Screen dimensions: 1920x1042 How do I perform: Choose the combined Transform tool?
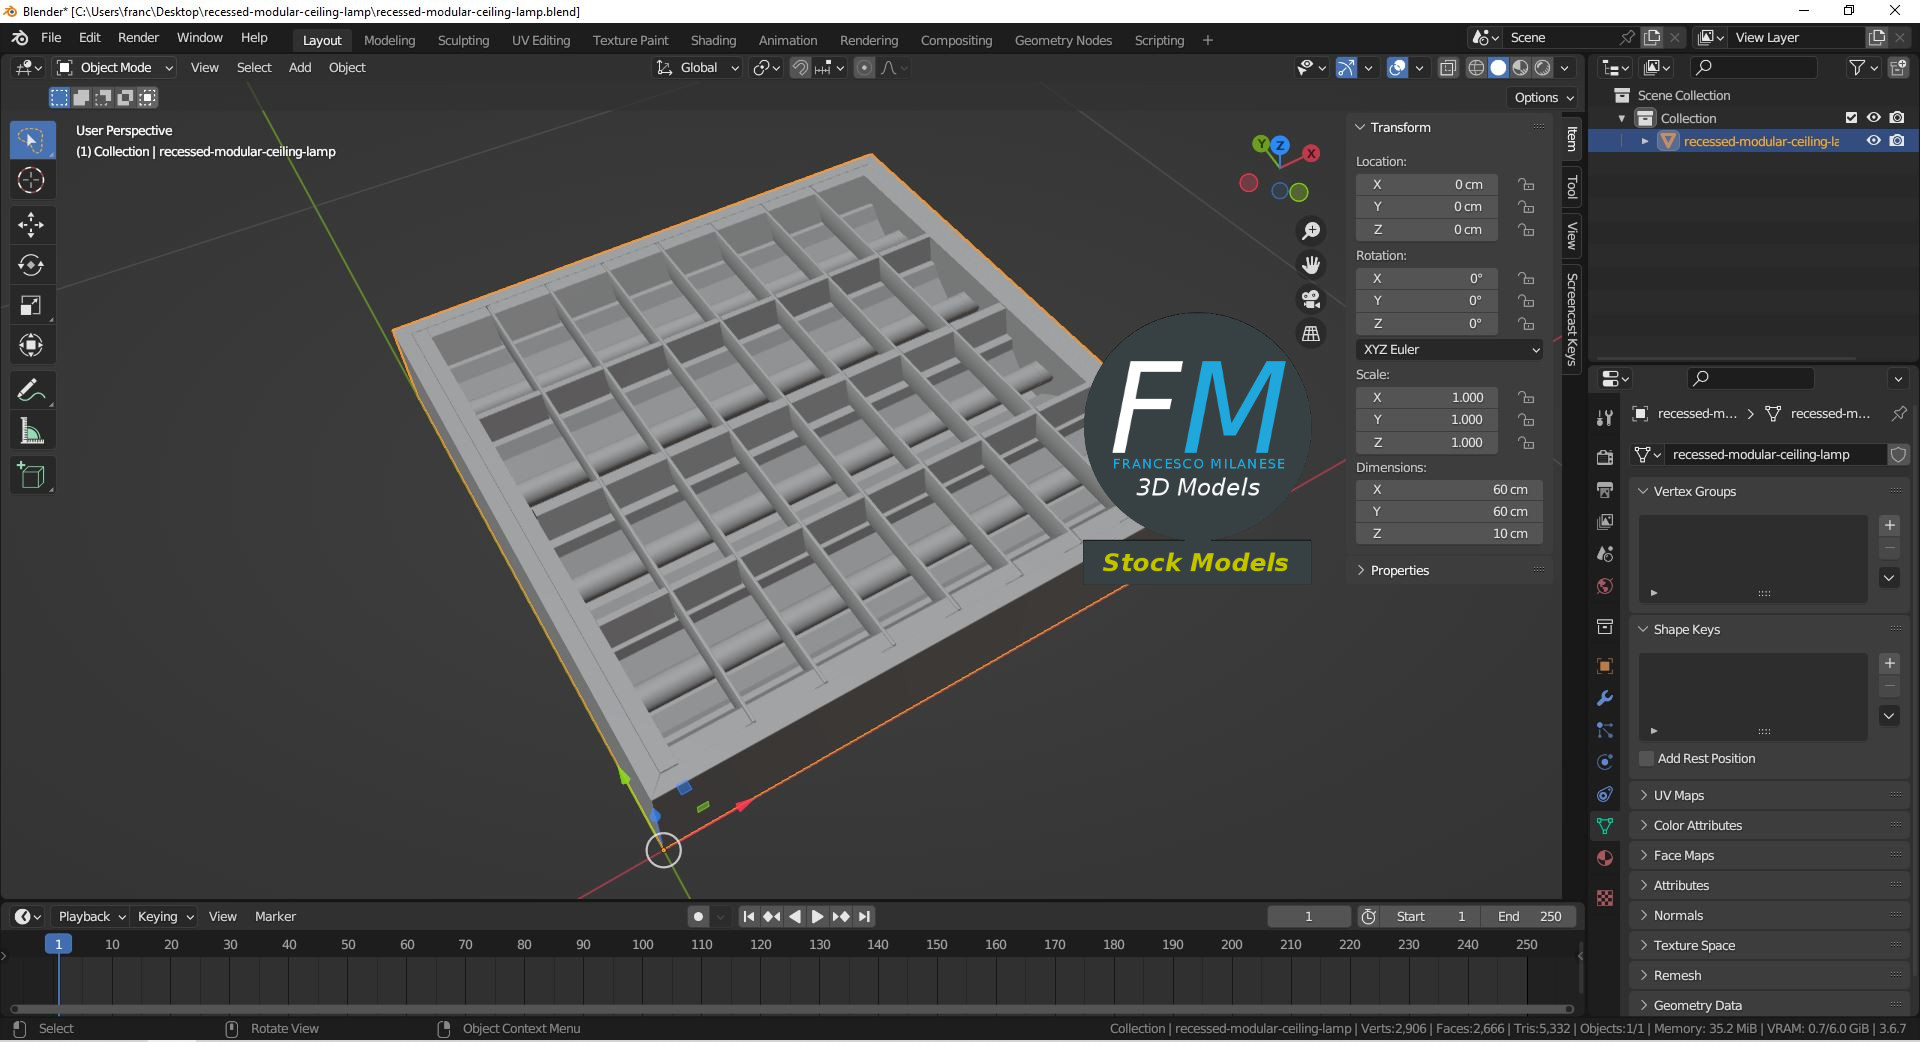[31, 346]
